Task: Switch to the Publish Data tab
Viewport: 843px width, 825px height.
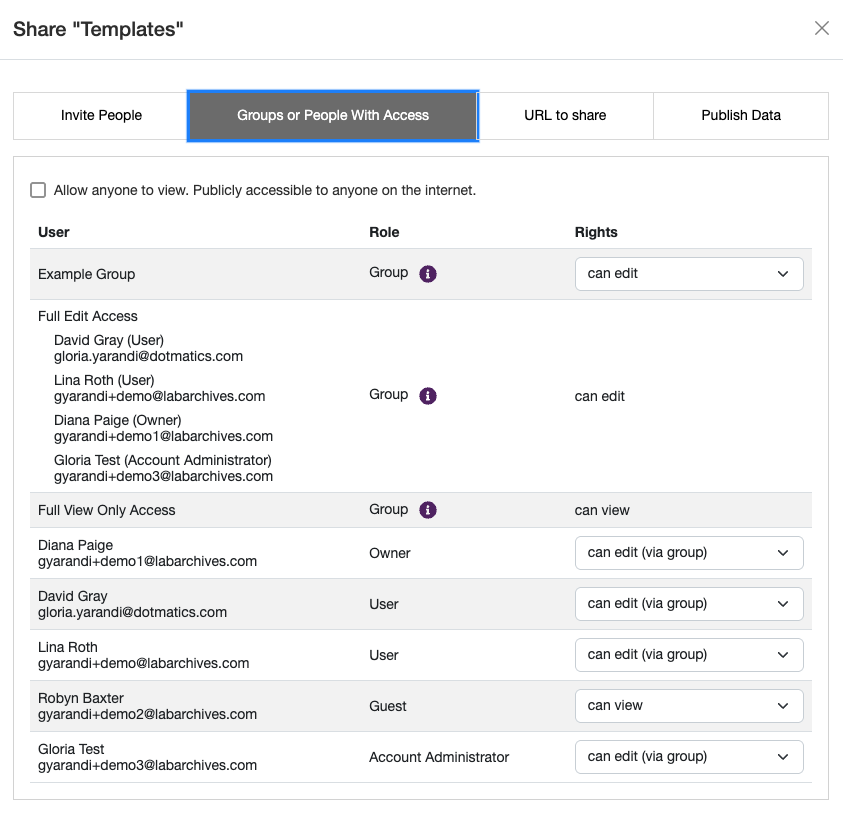Action: (740, 115)
